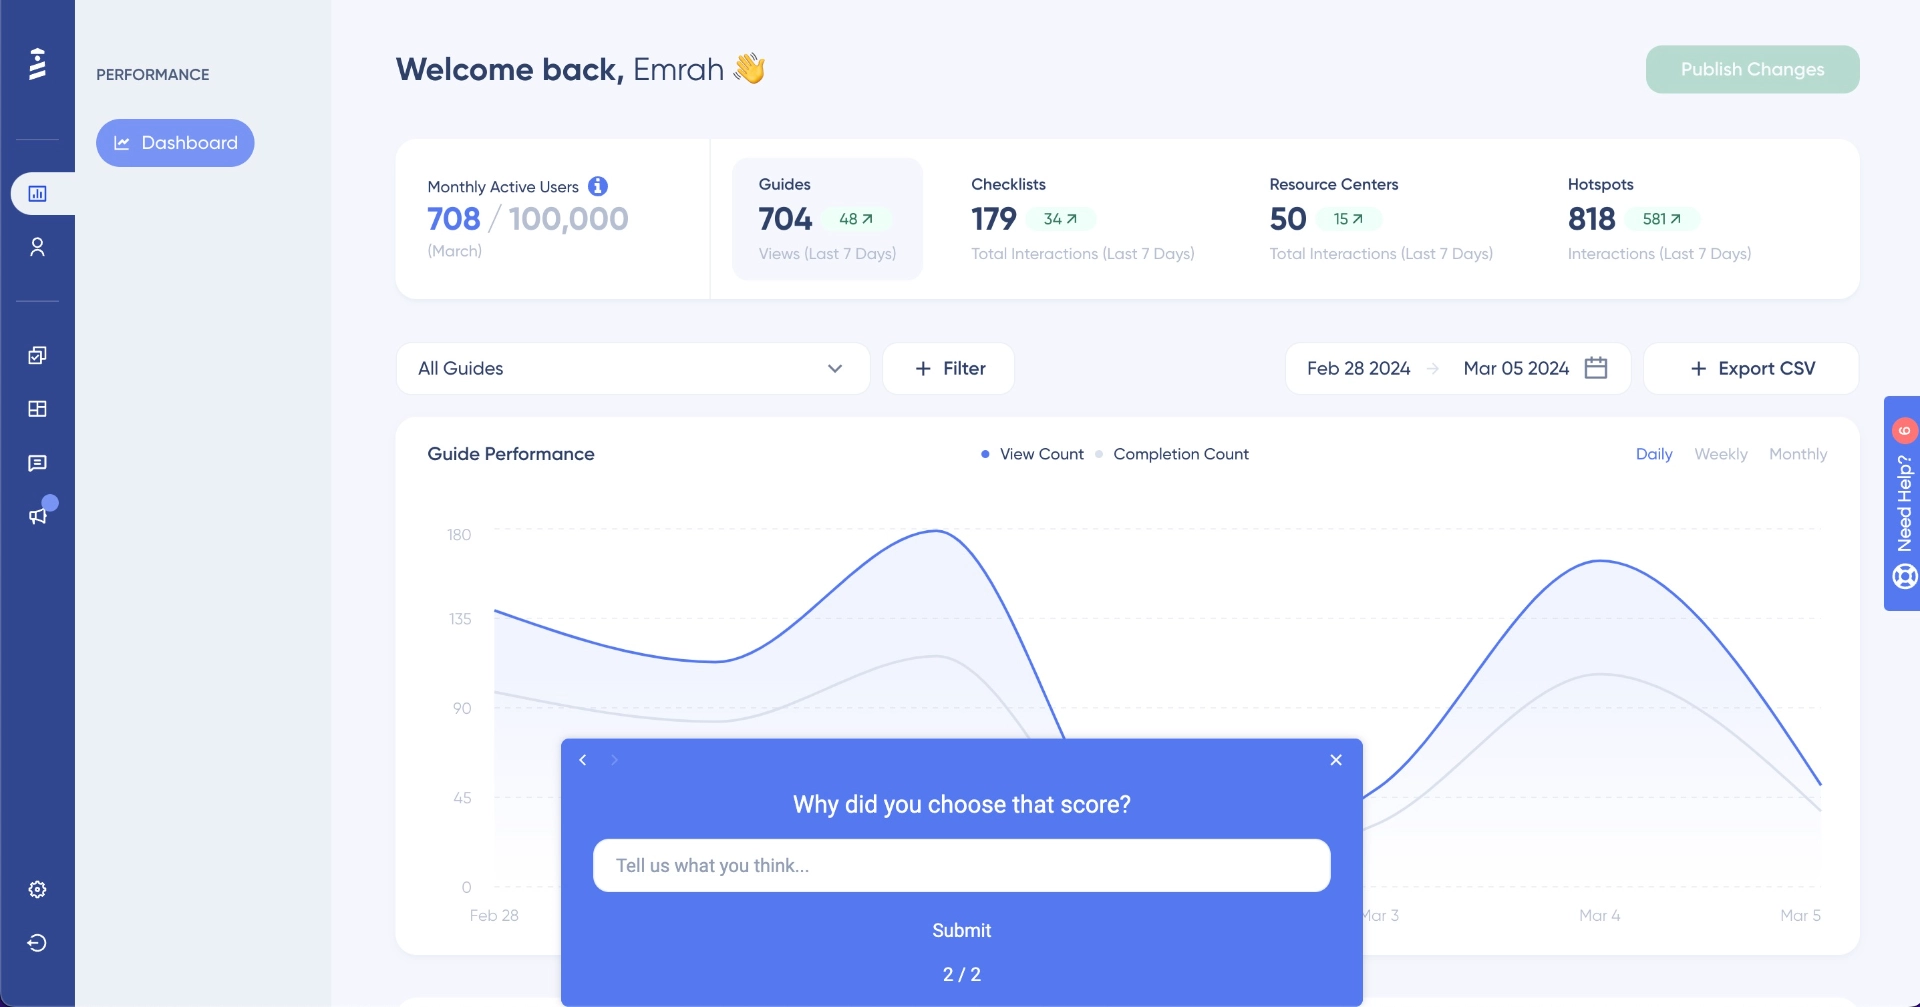The image size is (1920, 1007).
Task: Click the announcements megaphone icon with notification dot
Action: point(38,516)
